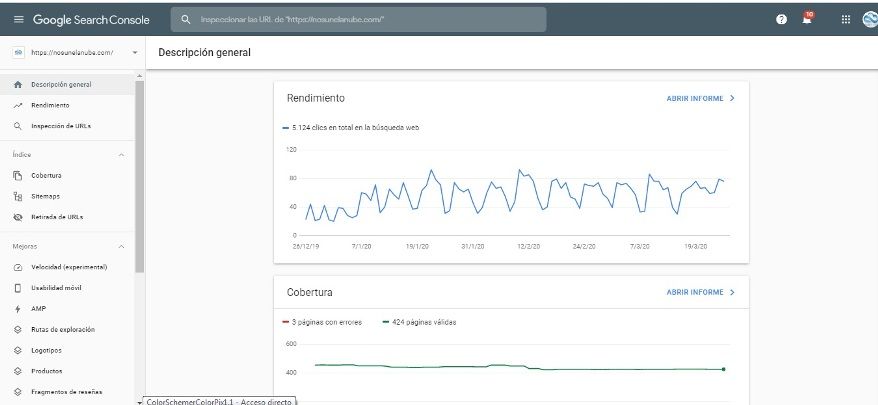878x405 pixels.
Task: Click the 'Descripción general' page heading
Action: [x=204, y=53]
